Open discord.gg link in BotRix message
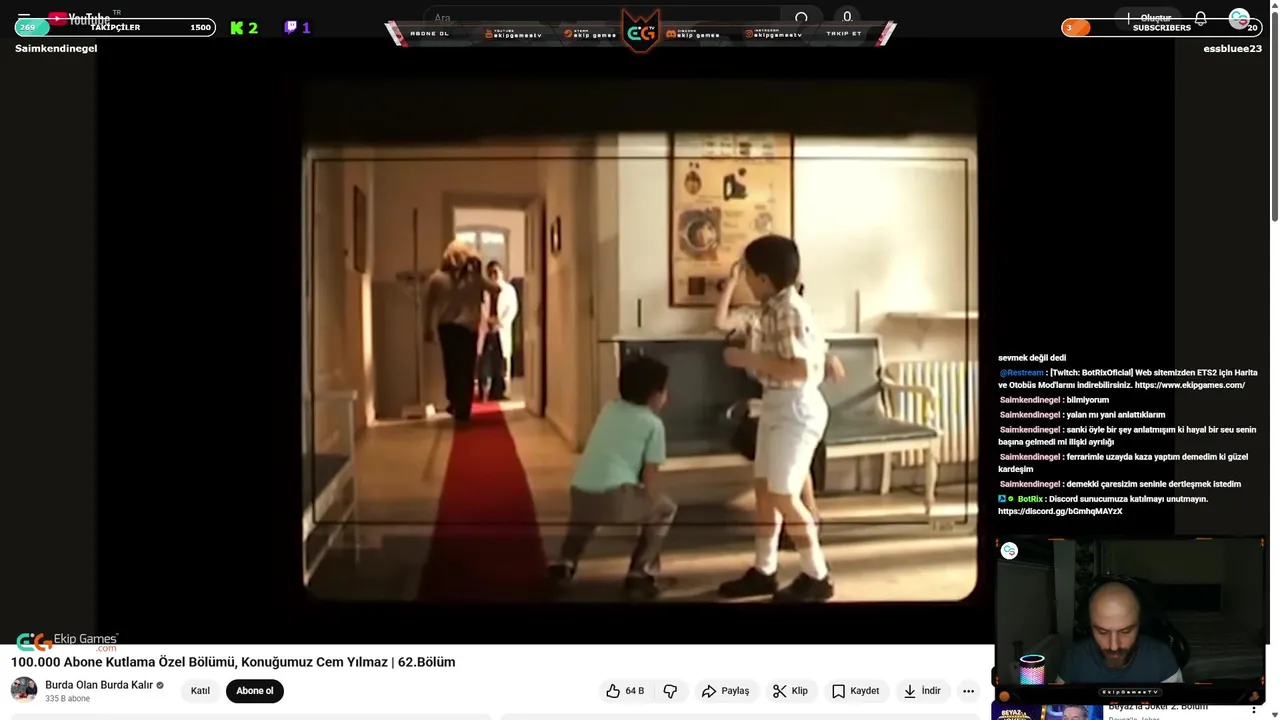Screen dimensions: 1280x720 (1060, 511)
